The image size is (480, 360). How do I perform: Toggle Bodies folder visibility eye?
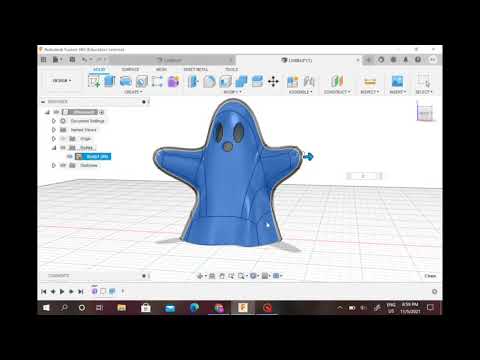pyautogui.click(x=63, y=147)
